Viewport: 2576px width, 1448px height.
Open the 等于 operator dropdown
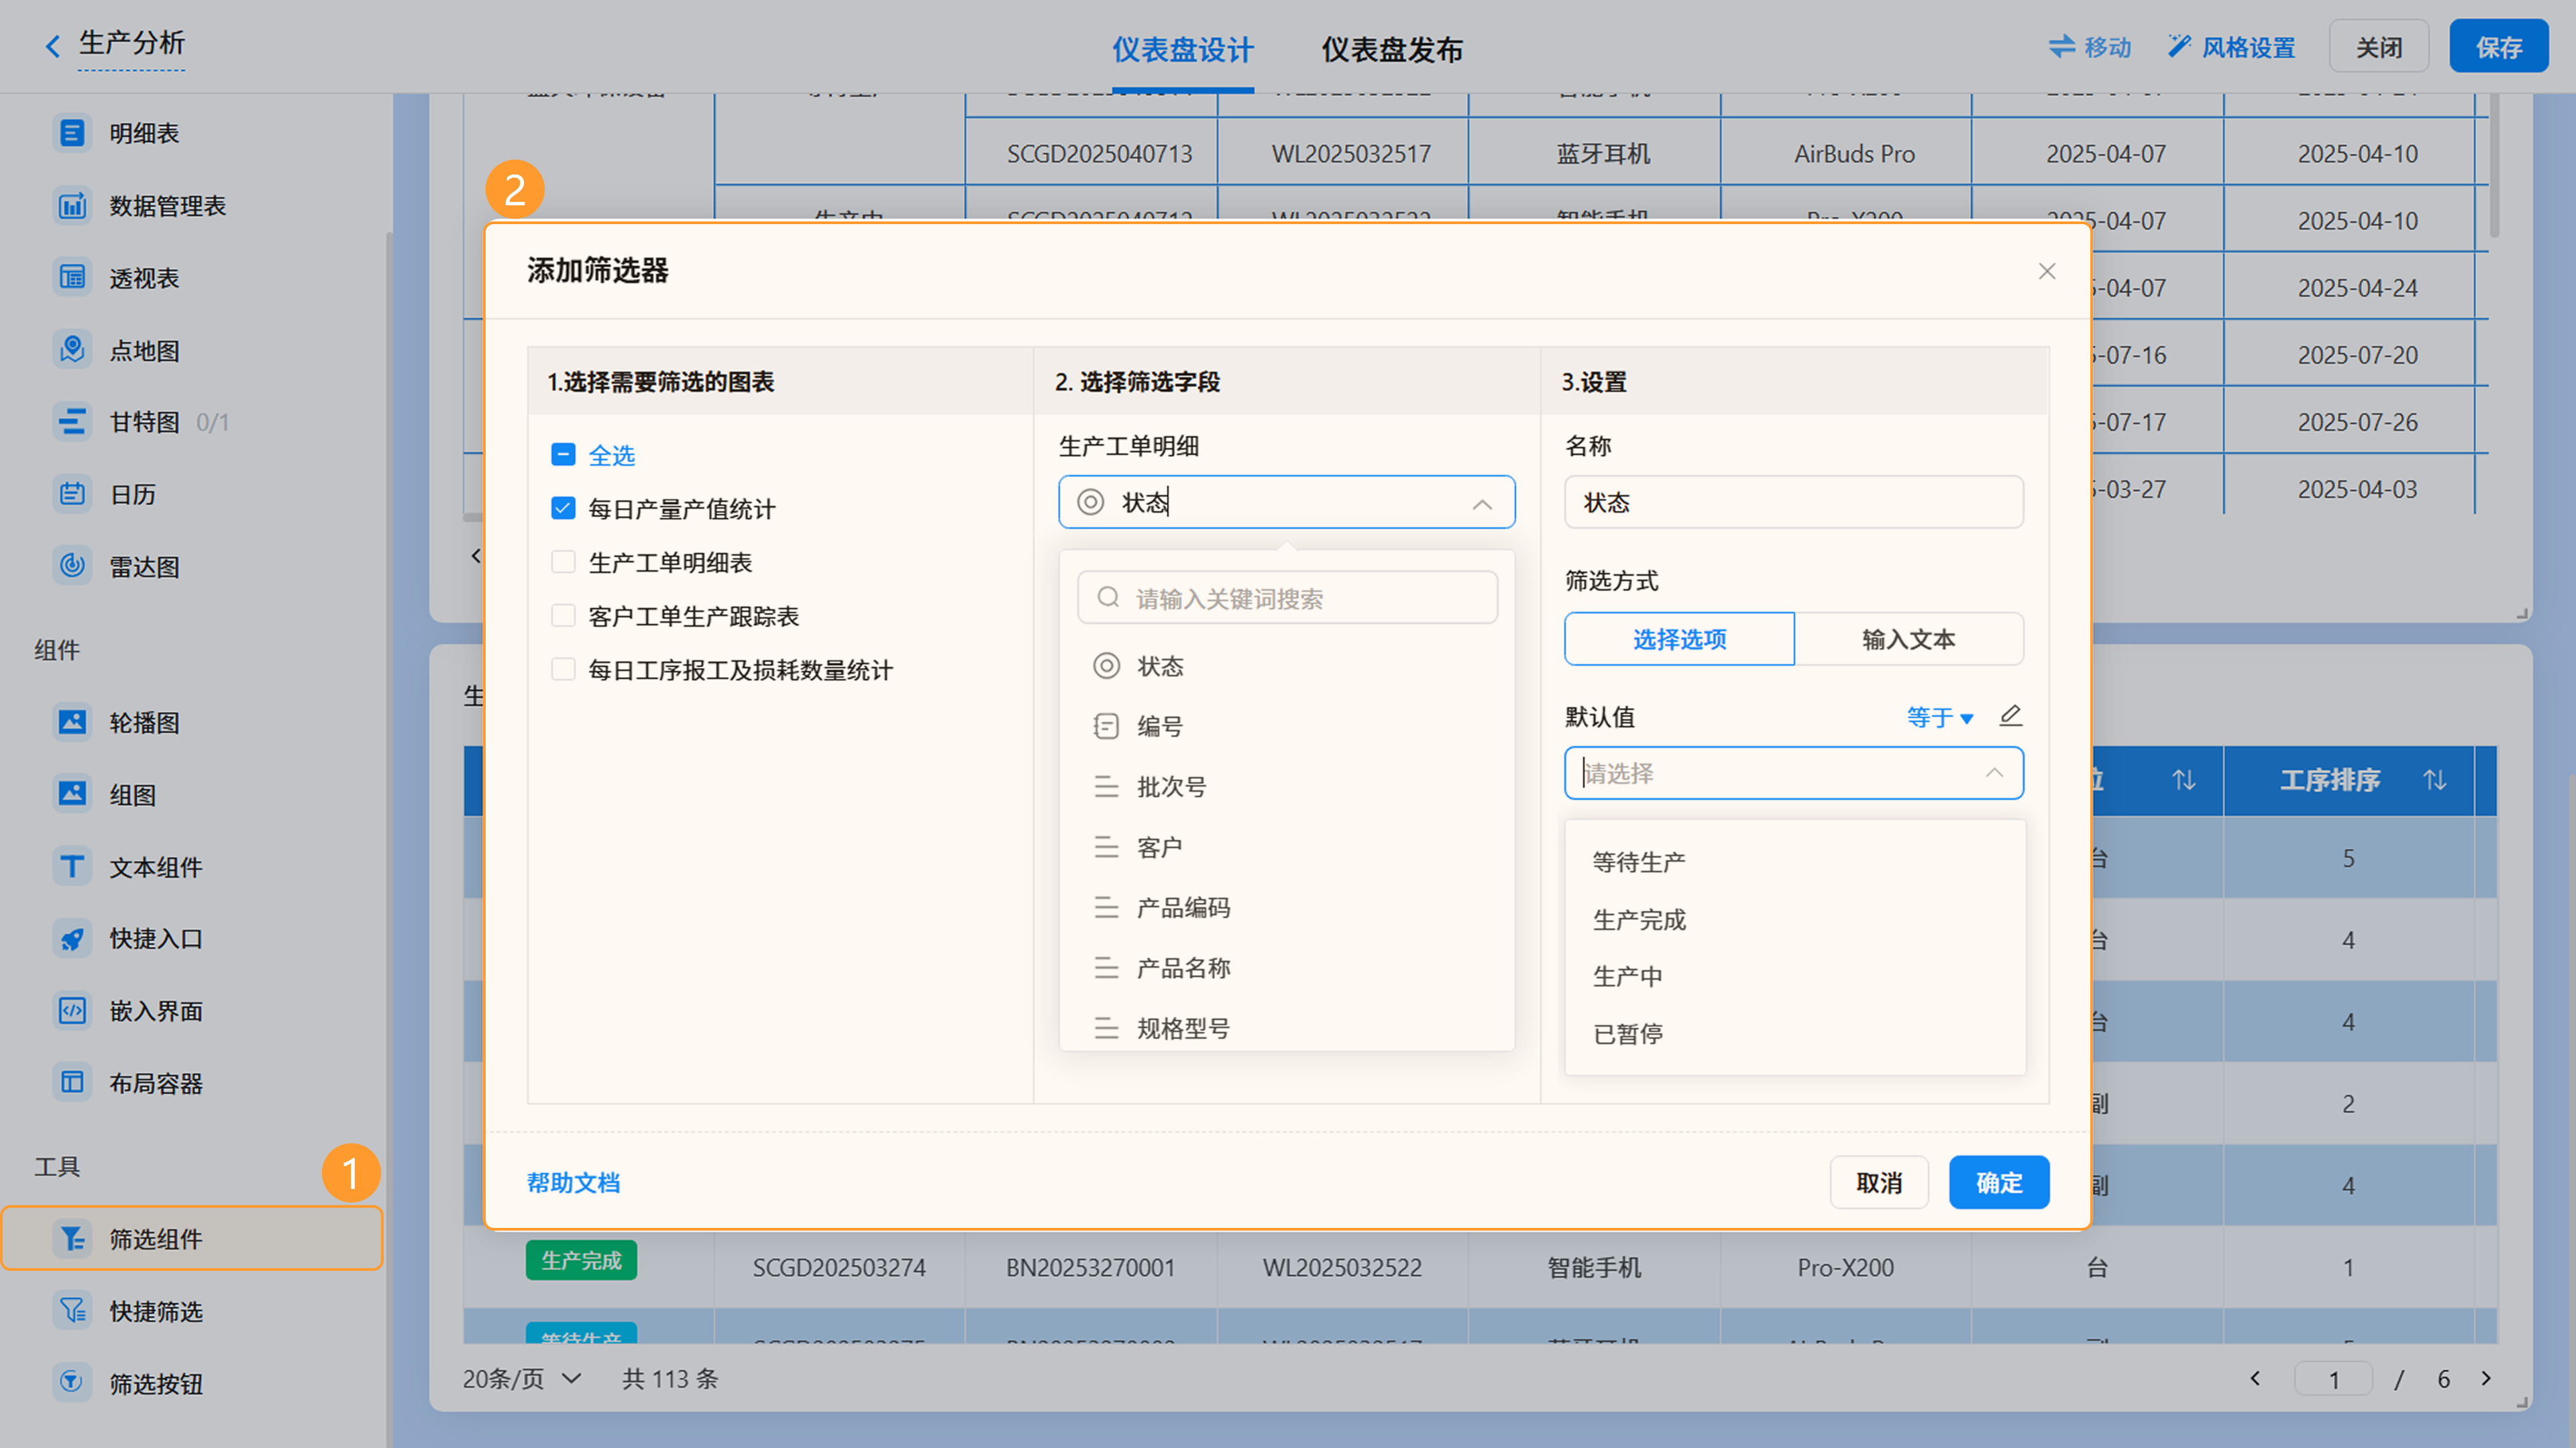[1939, 717]
